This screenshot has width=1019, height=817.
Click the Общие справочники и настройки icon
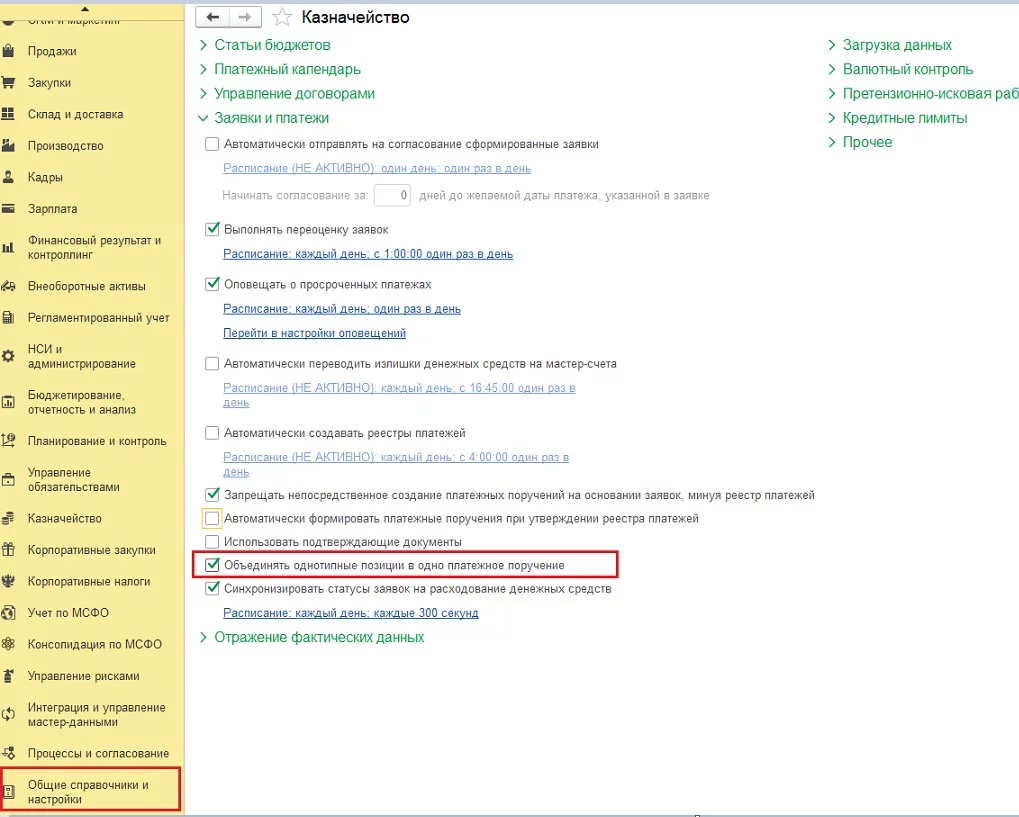click(8, 792)
